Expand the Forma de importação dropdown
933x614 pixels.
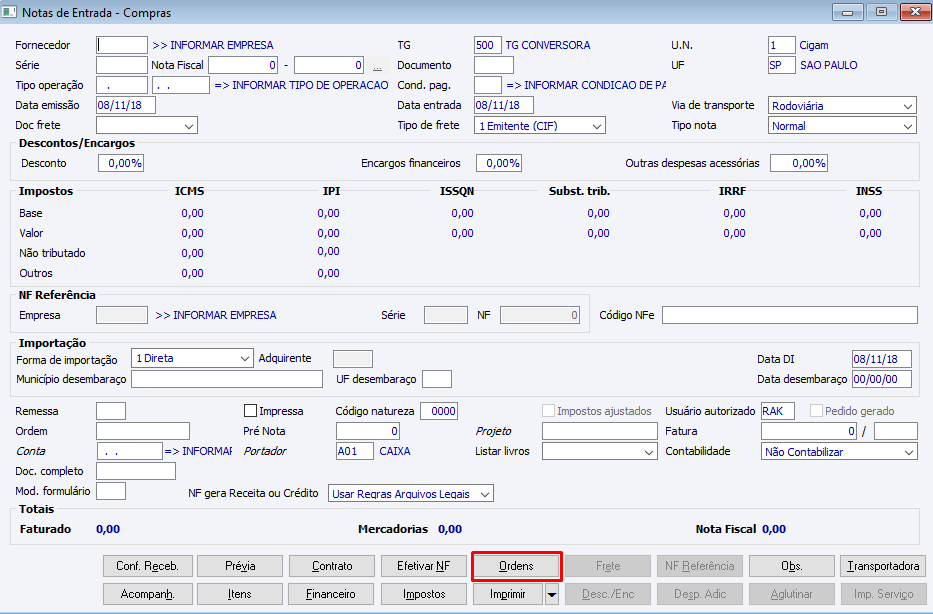click(x=192, y=359)
